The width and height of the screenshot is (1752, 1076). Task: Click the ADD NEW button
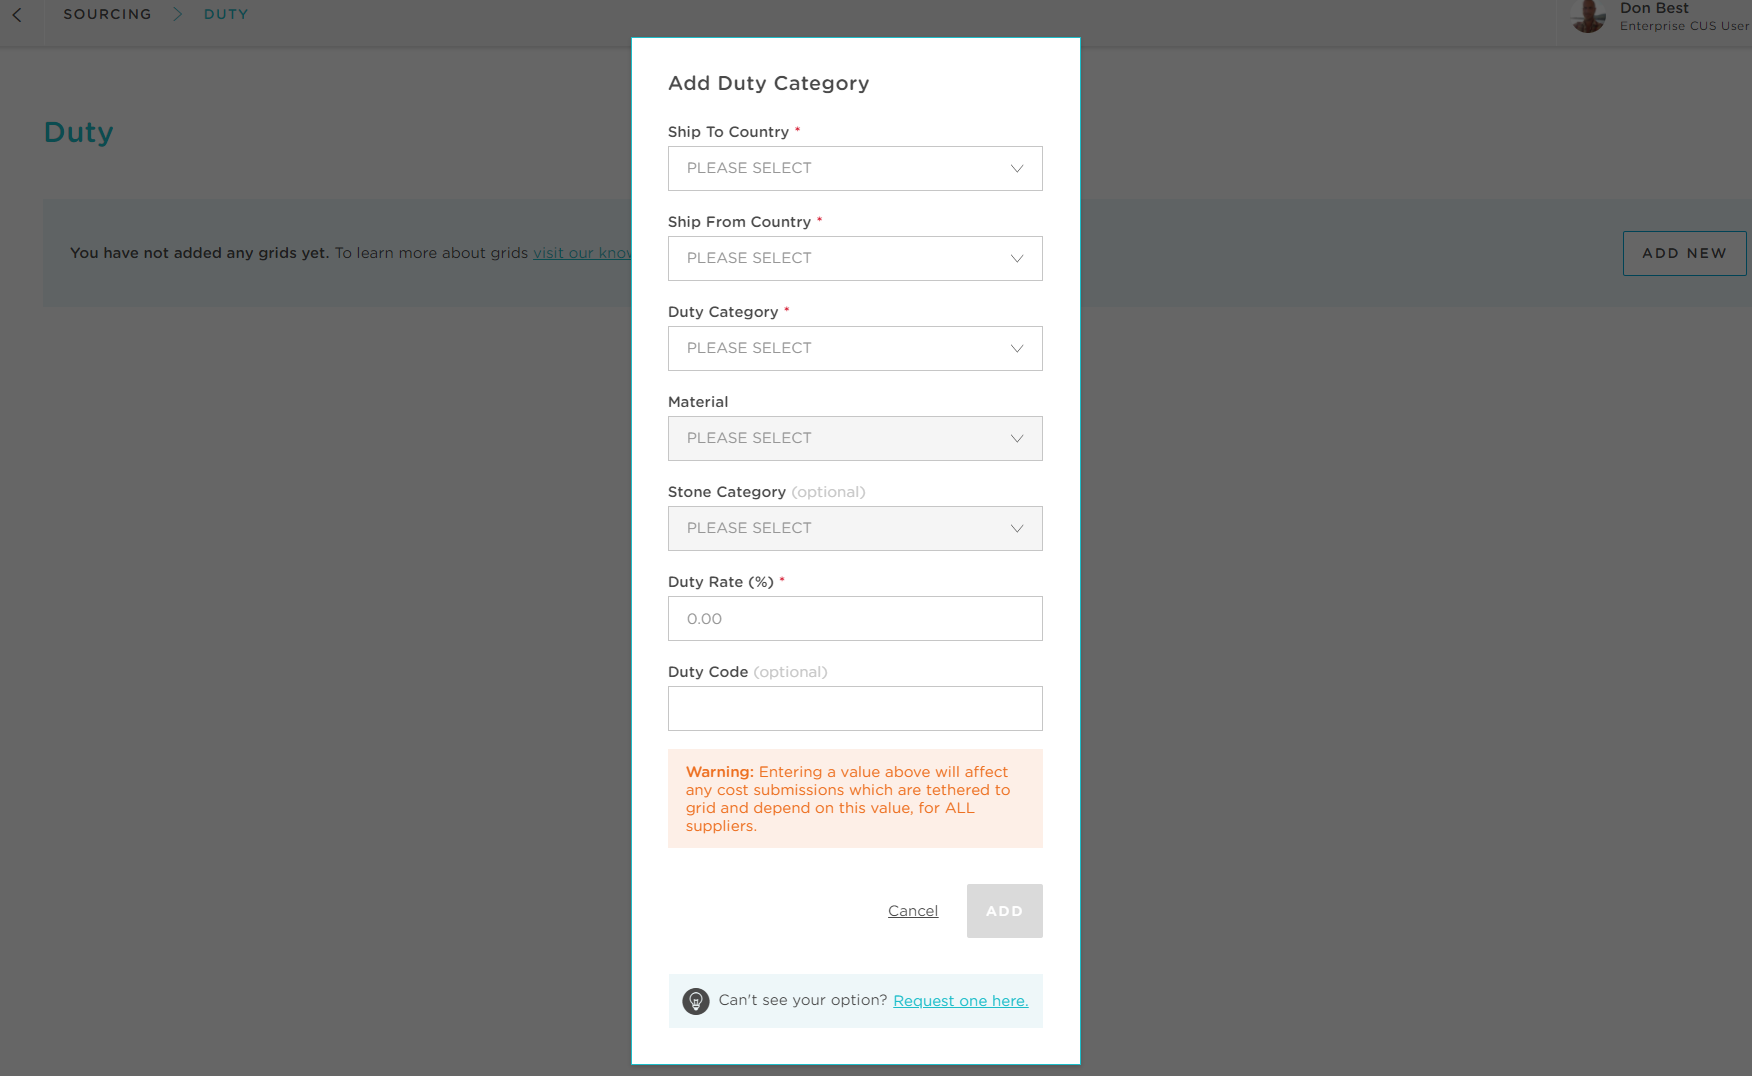(x=1684, y=253)
